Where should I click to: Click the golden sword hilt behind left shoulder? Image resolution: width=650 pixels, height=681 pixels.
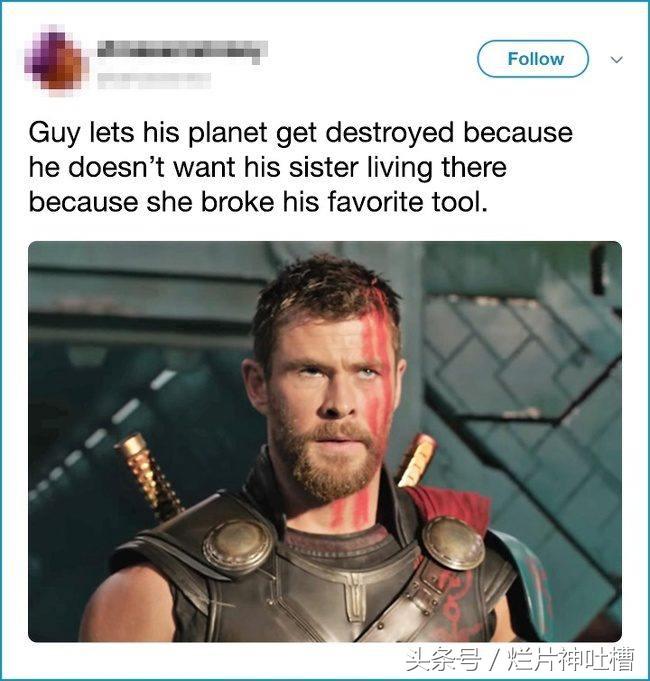(x=148, y=475)
